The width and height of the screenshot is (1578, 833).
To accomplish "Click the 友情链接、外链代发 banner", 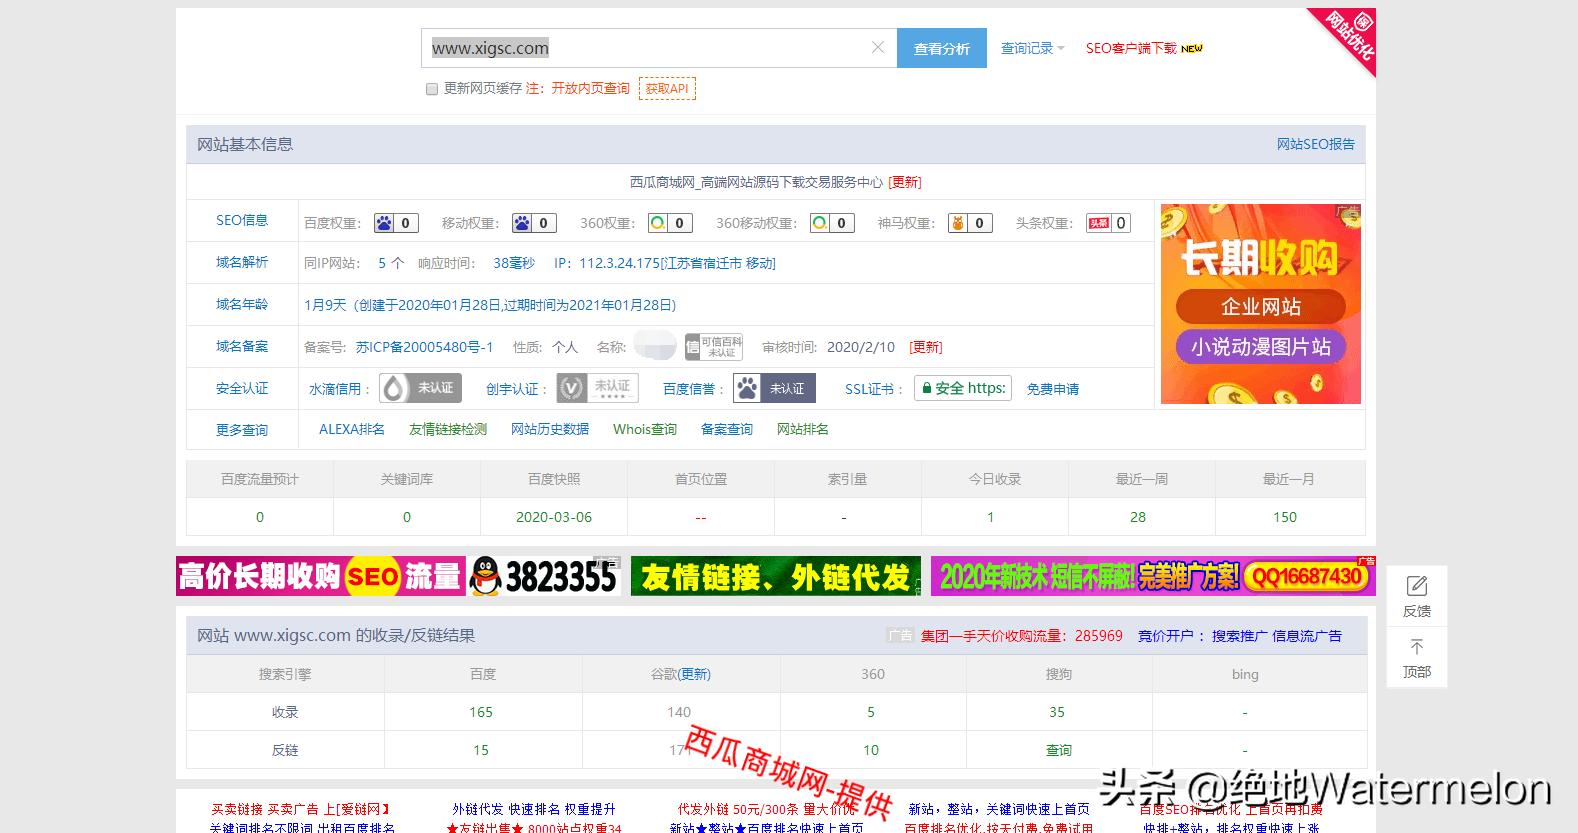I will (776, 576).
